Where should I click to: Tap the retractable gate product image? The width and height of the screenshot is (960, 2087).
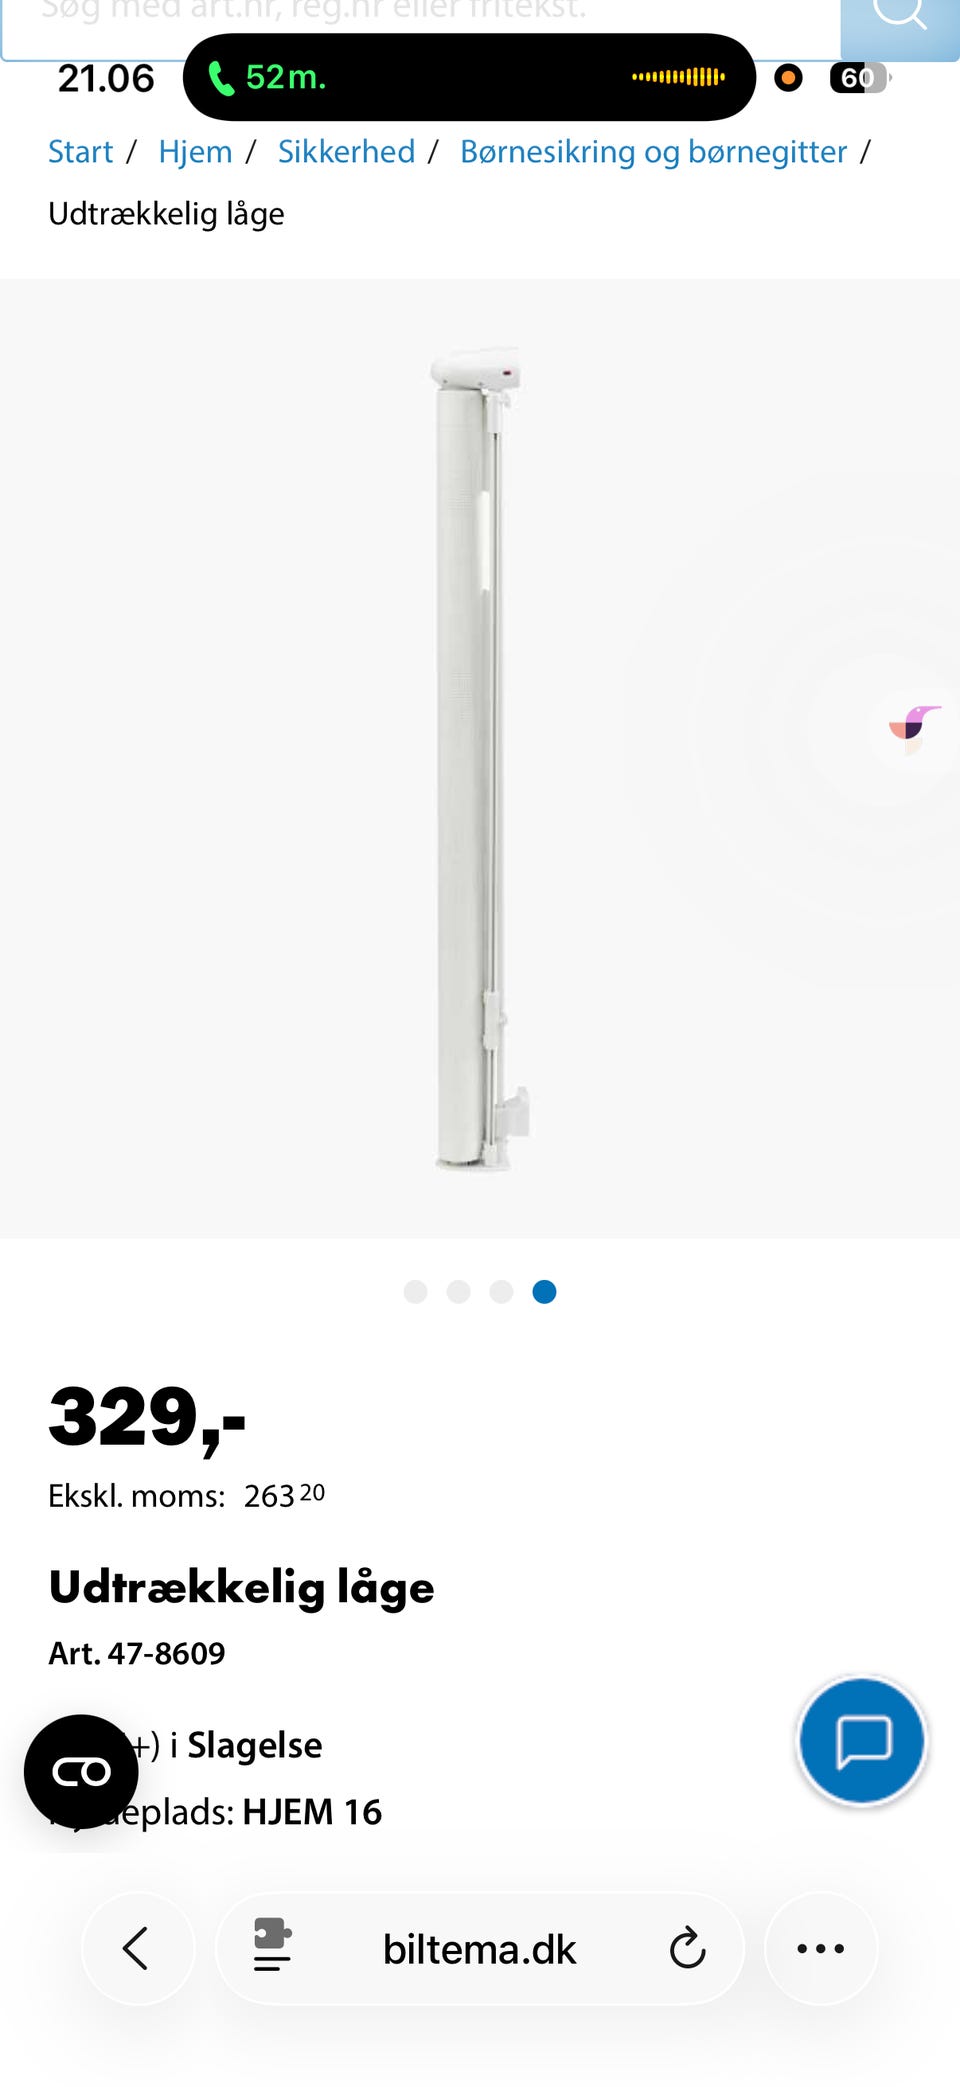(480, 758)
